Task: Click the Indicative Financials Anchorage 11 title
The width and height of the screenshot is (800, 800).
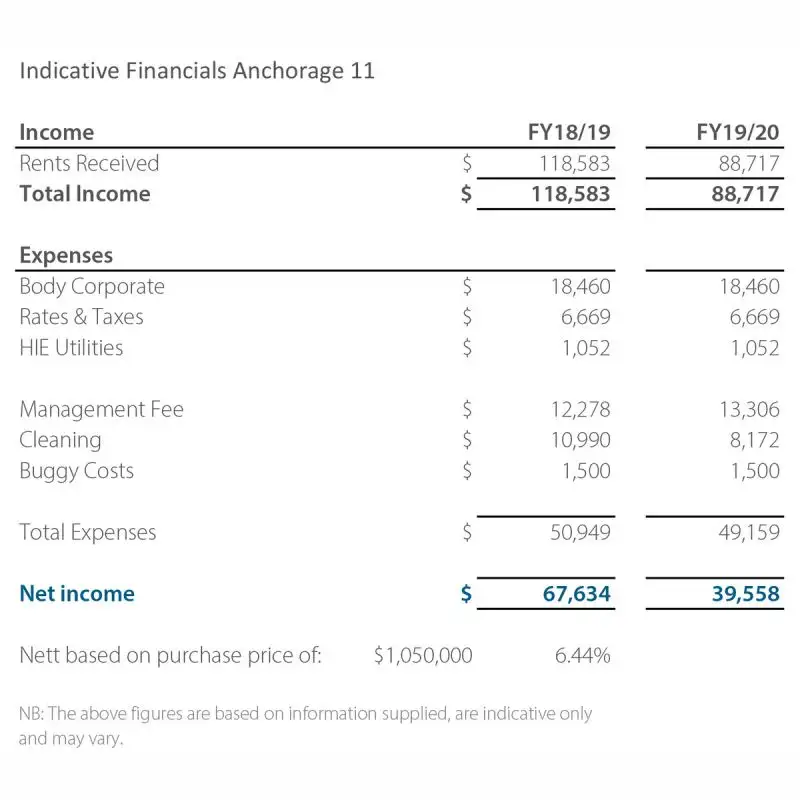Action: 197,71
